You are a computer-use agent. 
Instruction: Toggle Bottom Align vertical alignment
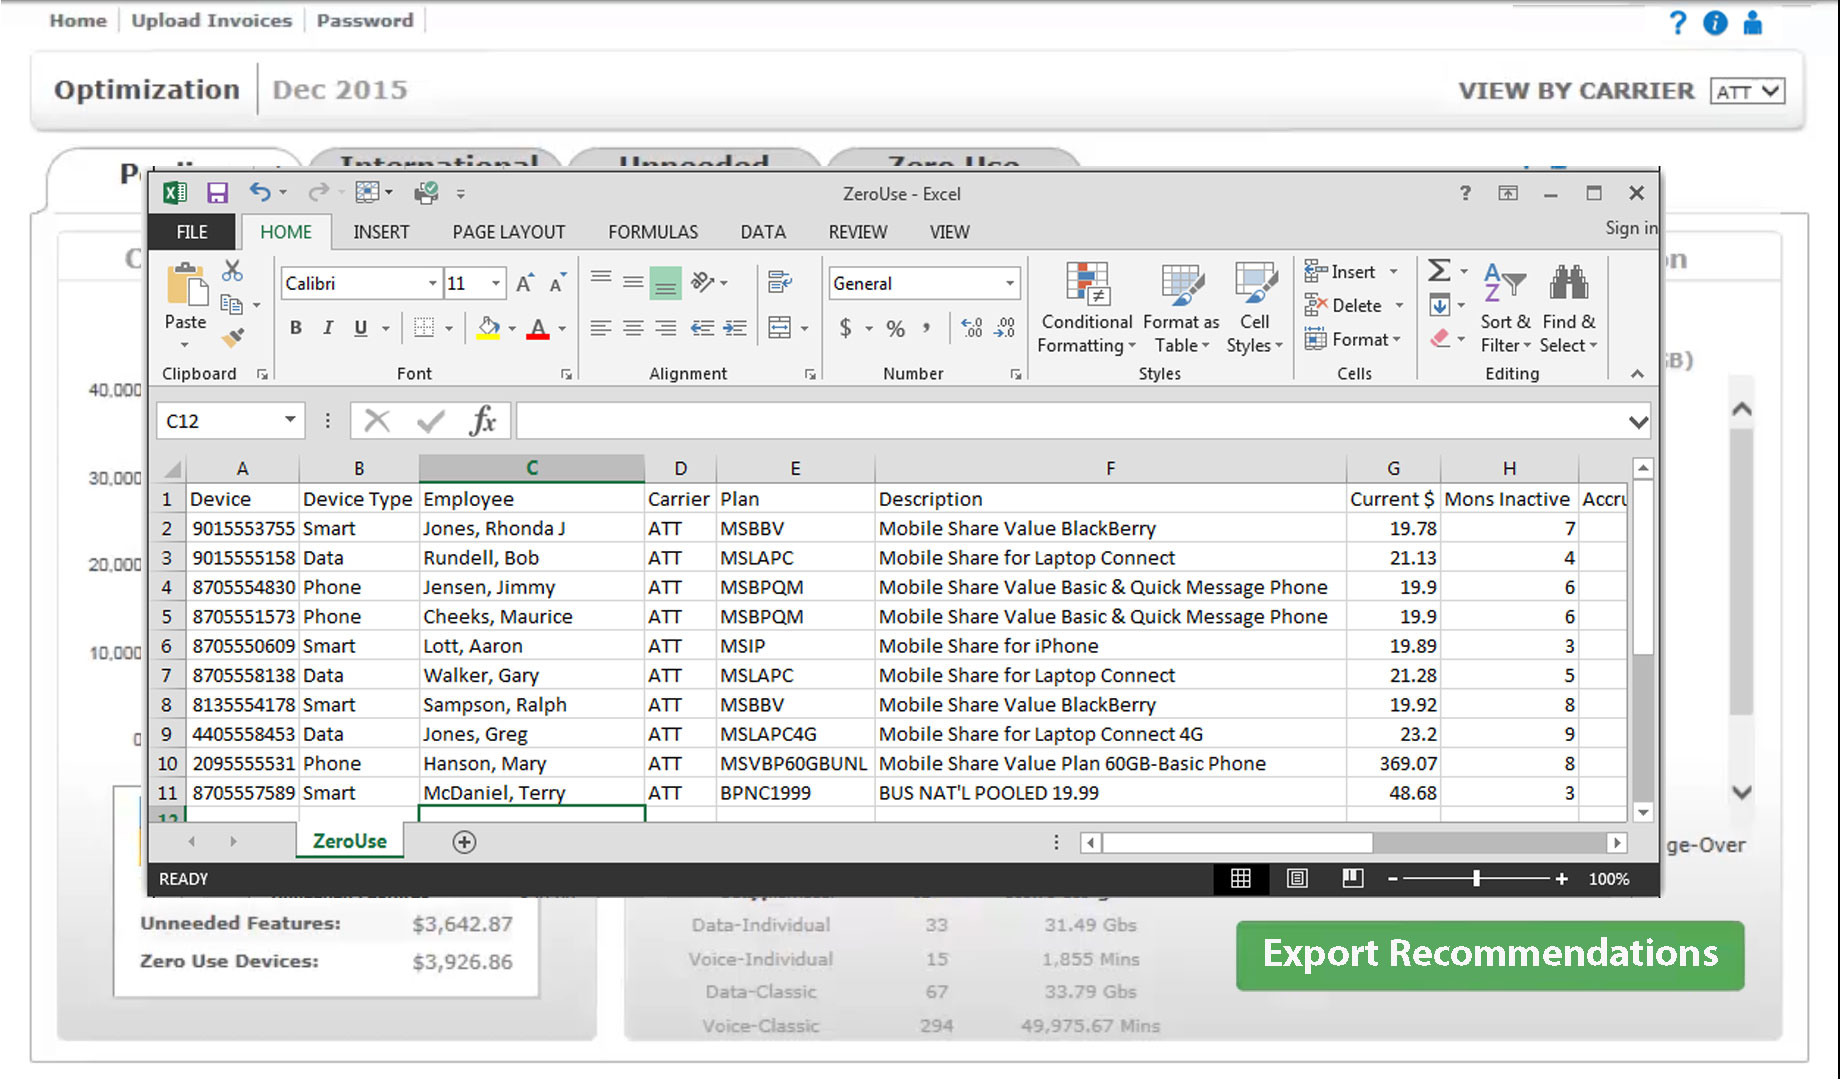coord(665,283)
